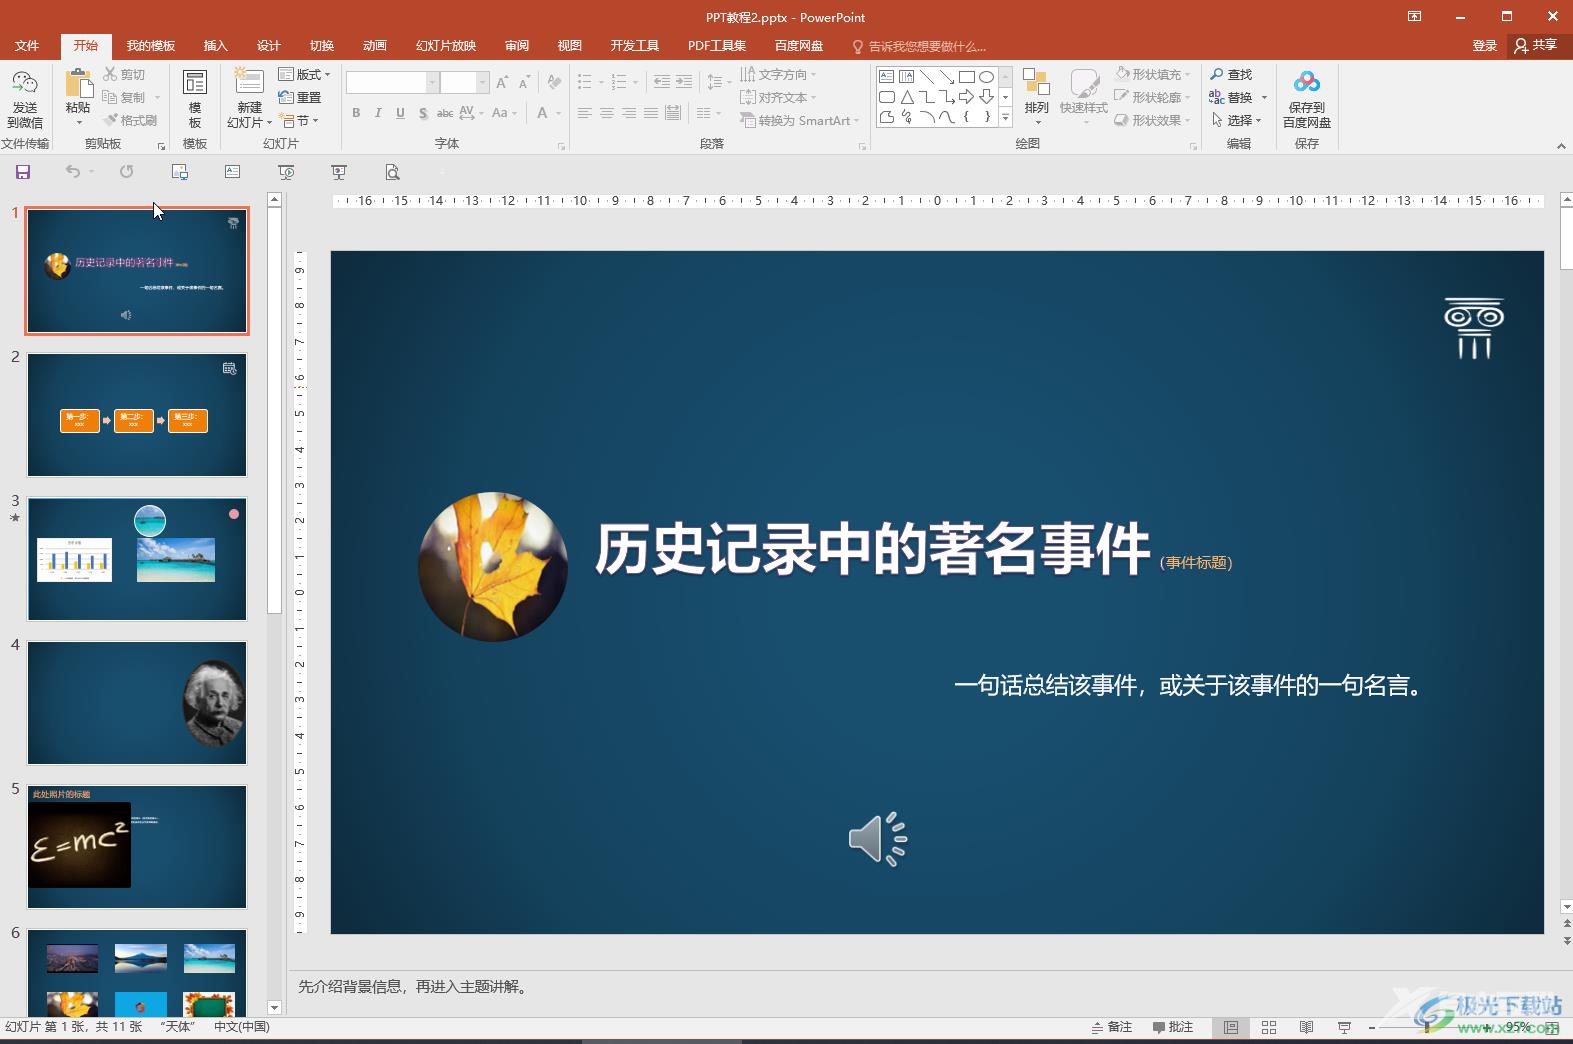The width and height of the screenshot is (1573, 1044).
Task: Select slide 3 thumbnail with chart
Action: pyautogui.click(x=137, y=559)
